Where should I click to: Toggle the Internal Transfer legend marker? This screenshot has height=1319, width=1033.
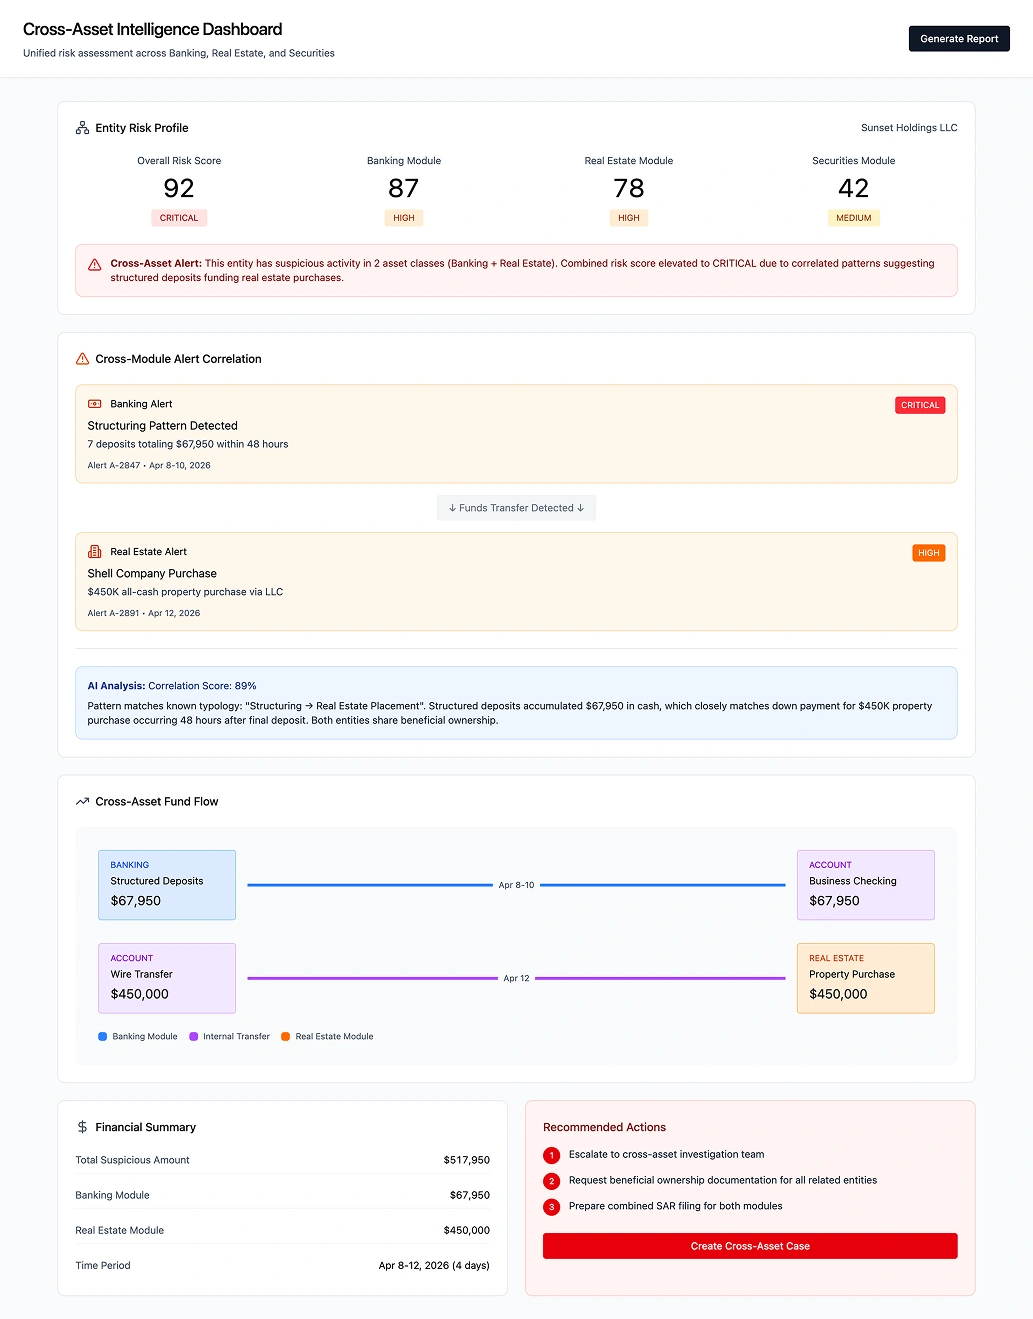point(193,1036)
